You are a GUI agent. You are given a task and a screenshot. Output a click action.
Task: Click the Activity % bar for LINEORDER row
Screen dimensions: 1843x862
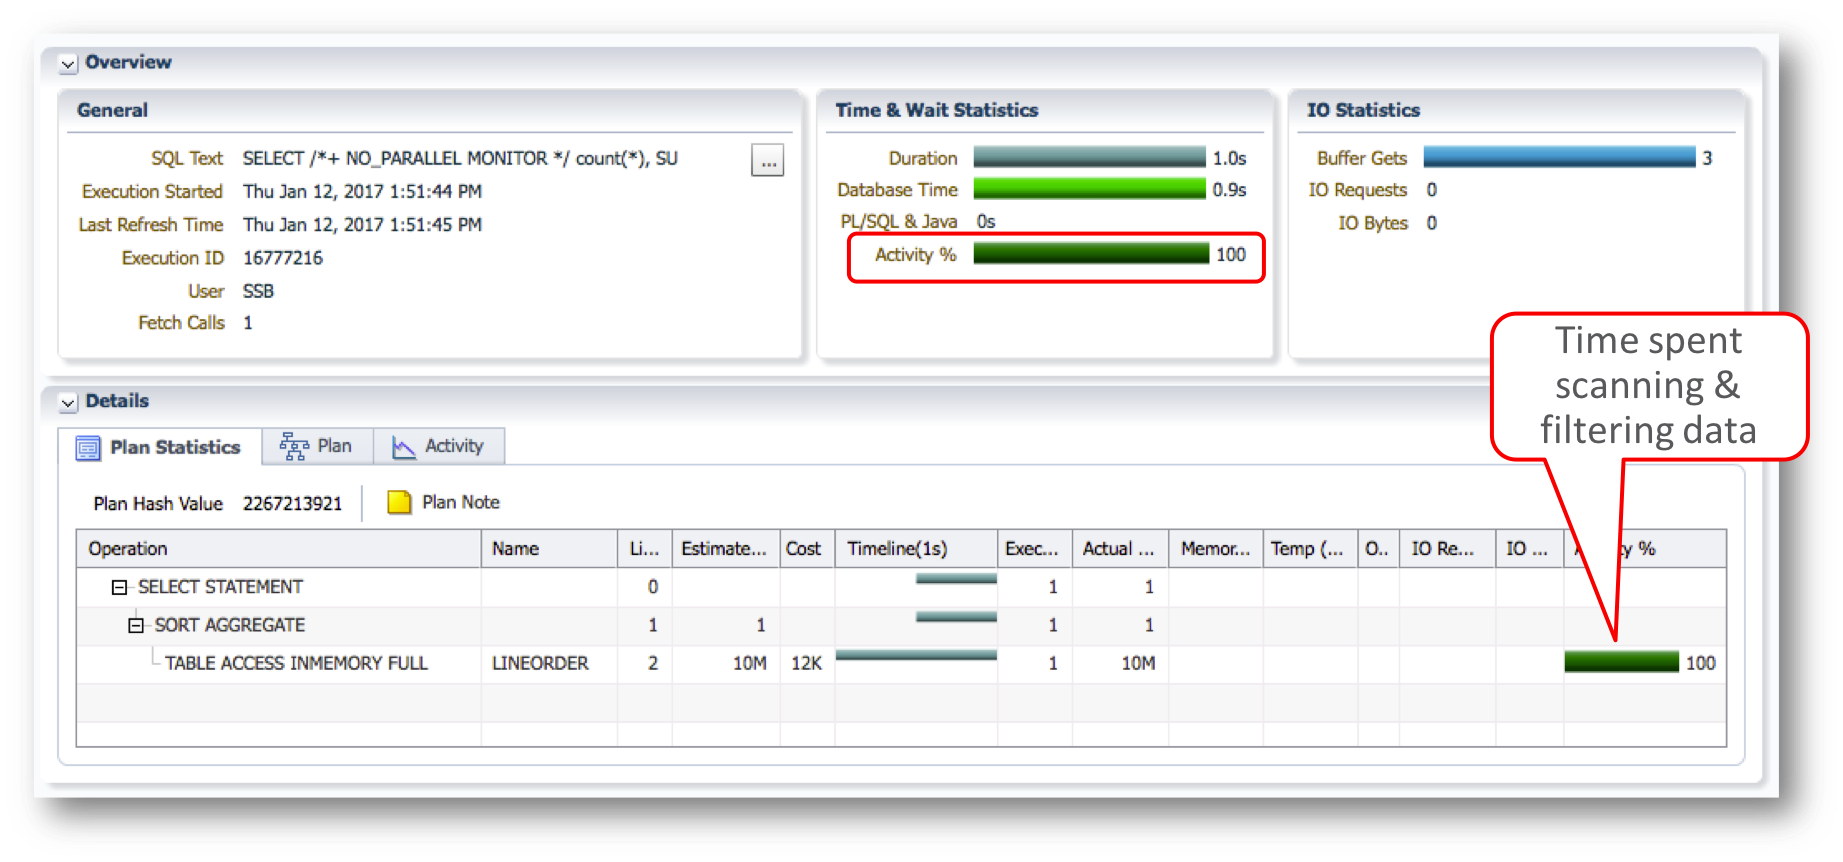coord(1621,662)
